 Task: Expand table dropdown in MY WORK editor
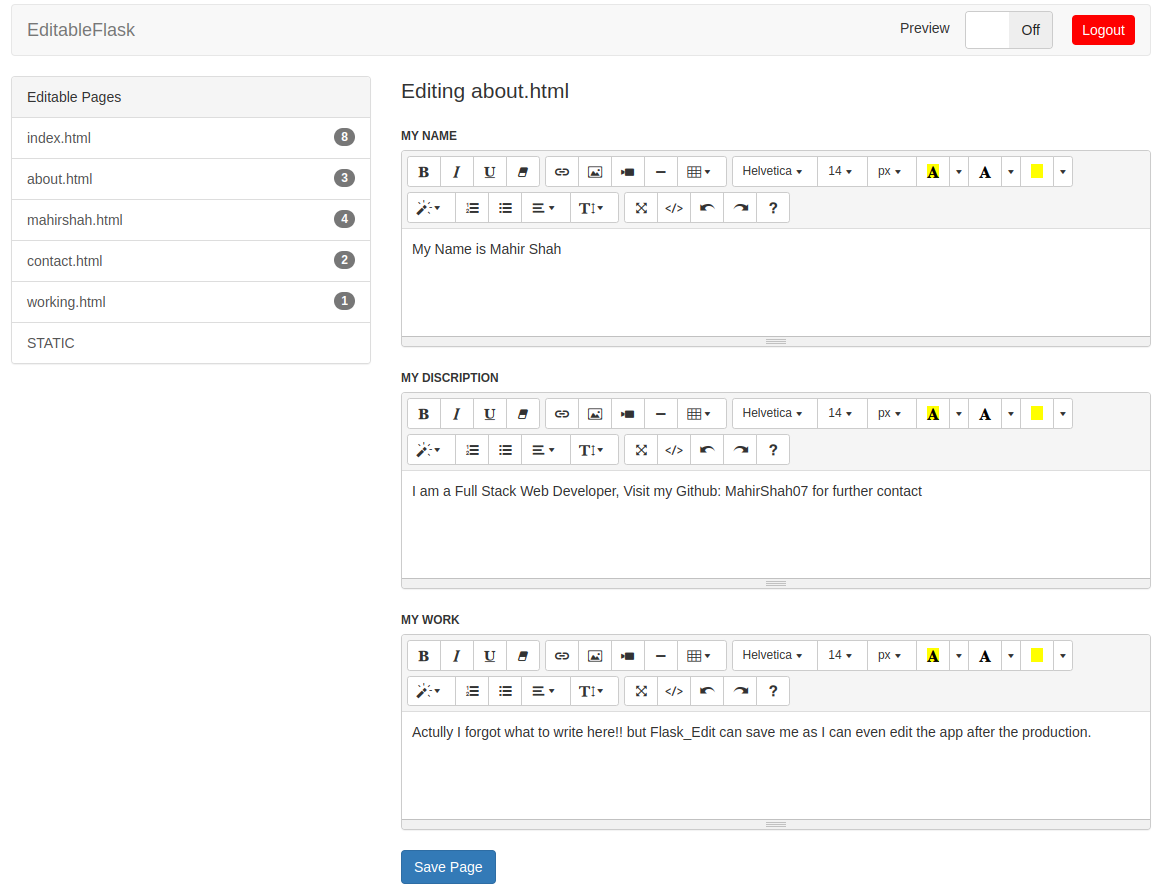[701, 656]
